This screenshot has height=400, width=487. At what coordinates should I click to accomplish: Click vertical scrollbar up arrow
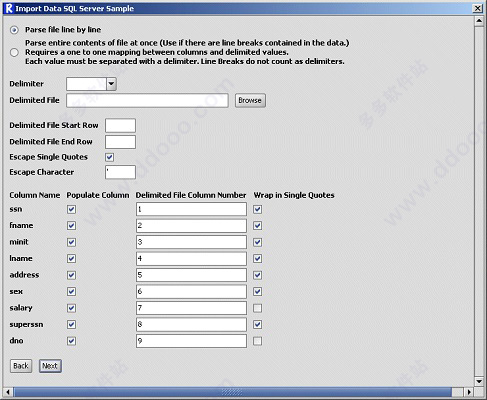(479, 21)
